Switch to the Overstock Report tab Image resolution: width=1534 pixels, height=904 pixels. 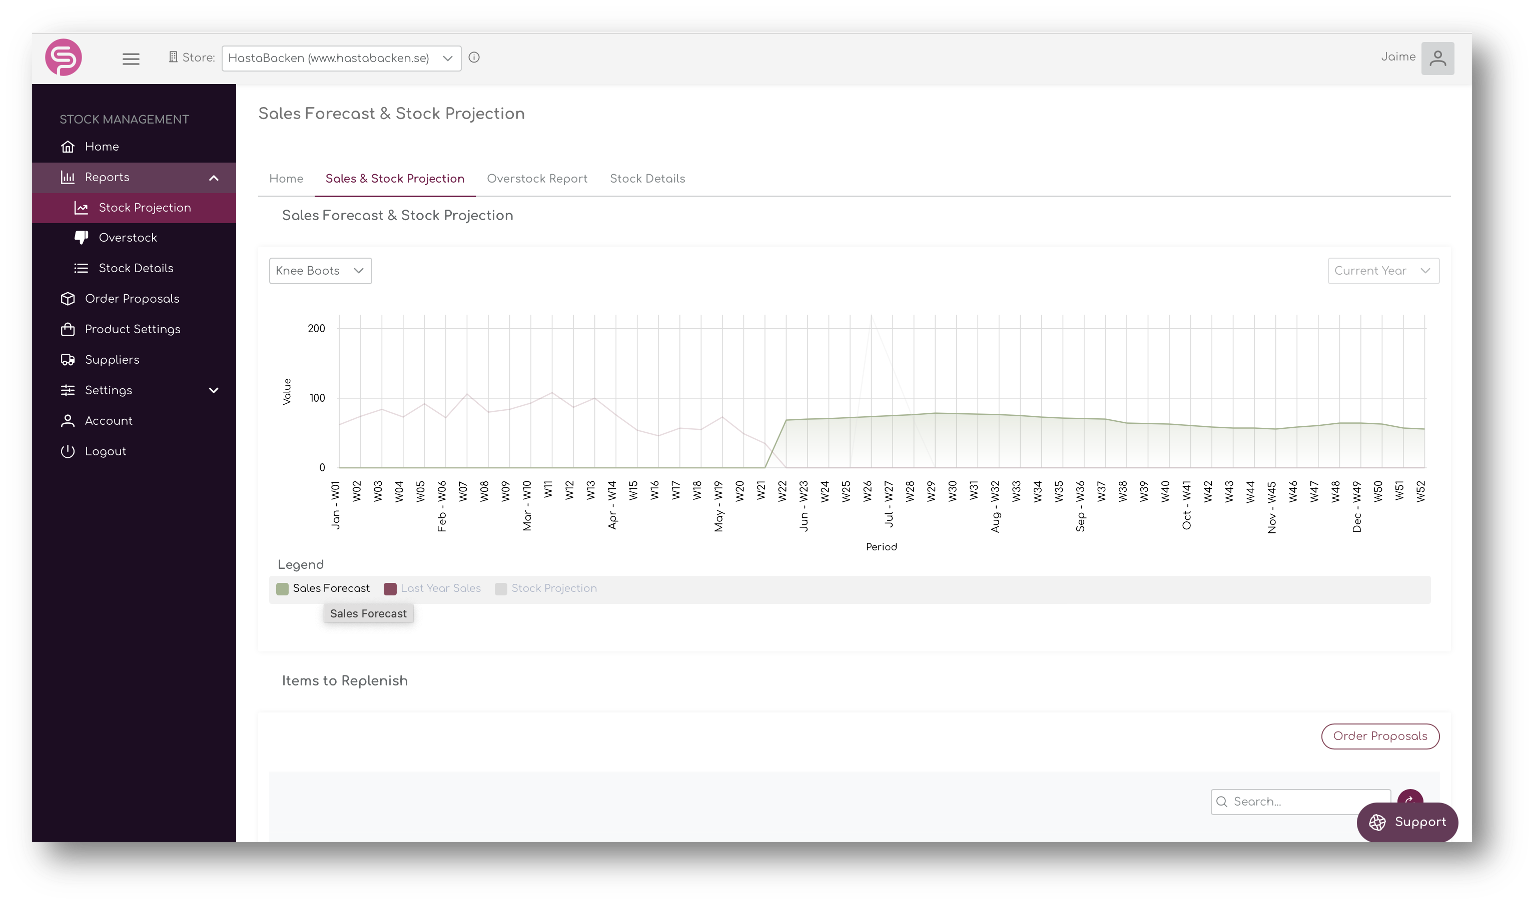pos(537,178)
